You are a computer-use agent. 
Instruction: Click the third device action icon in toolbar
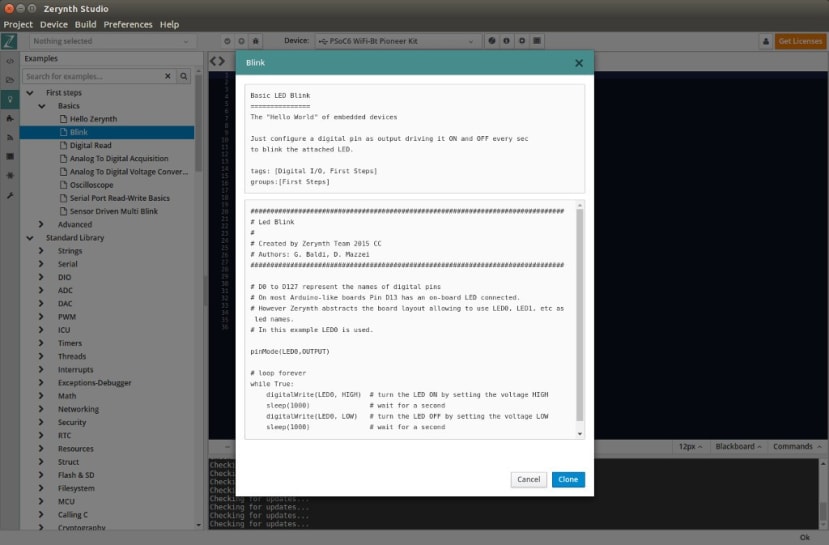(x=522, y=41)
